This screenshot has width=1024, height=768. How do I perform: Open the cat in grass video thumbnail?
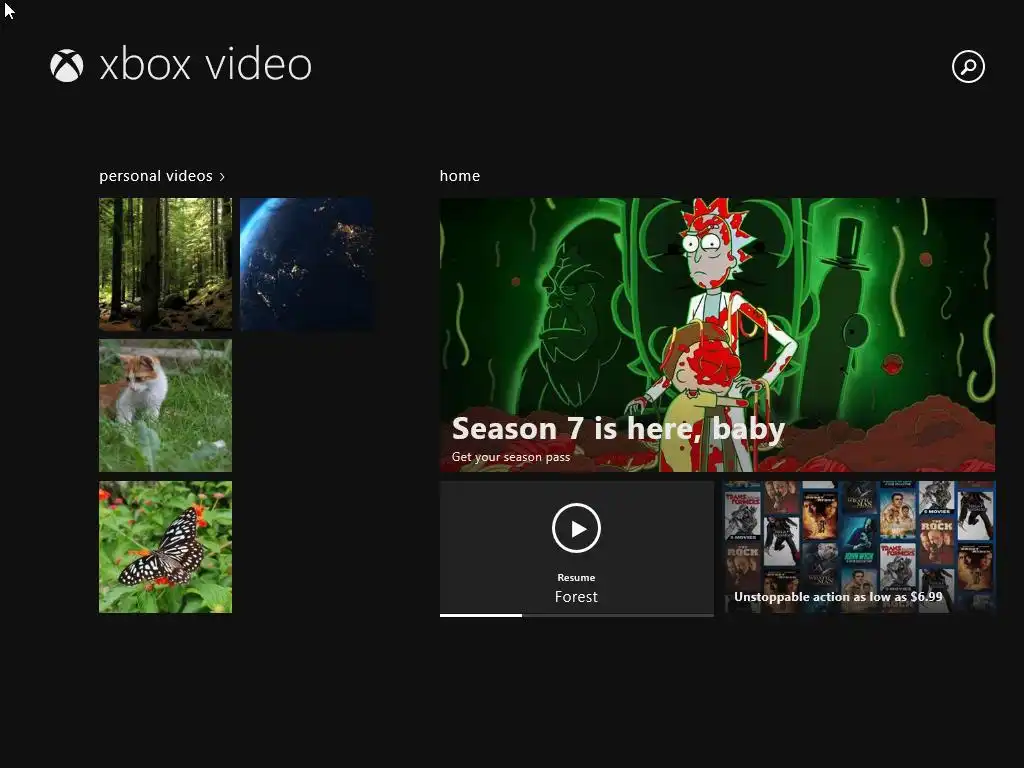165,405
